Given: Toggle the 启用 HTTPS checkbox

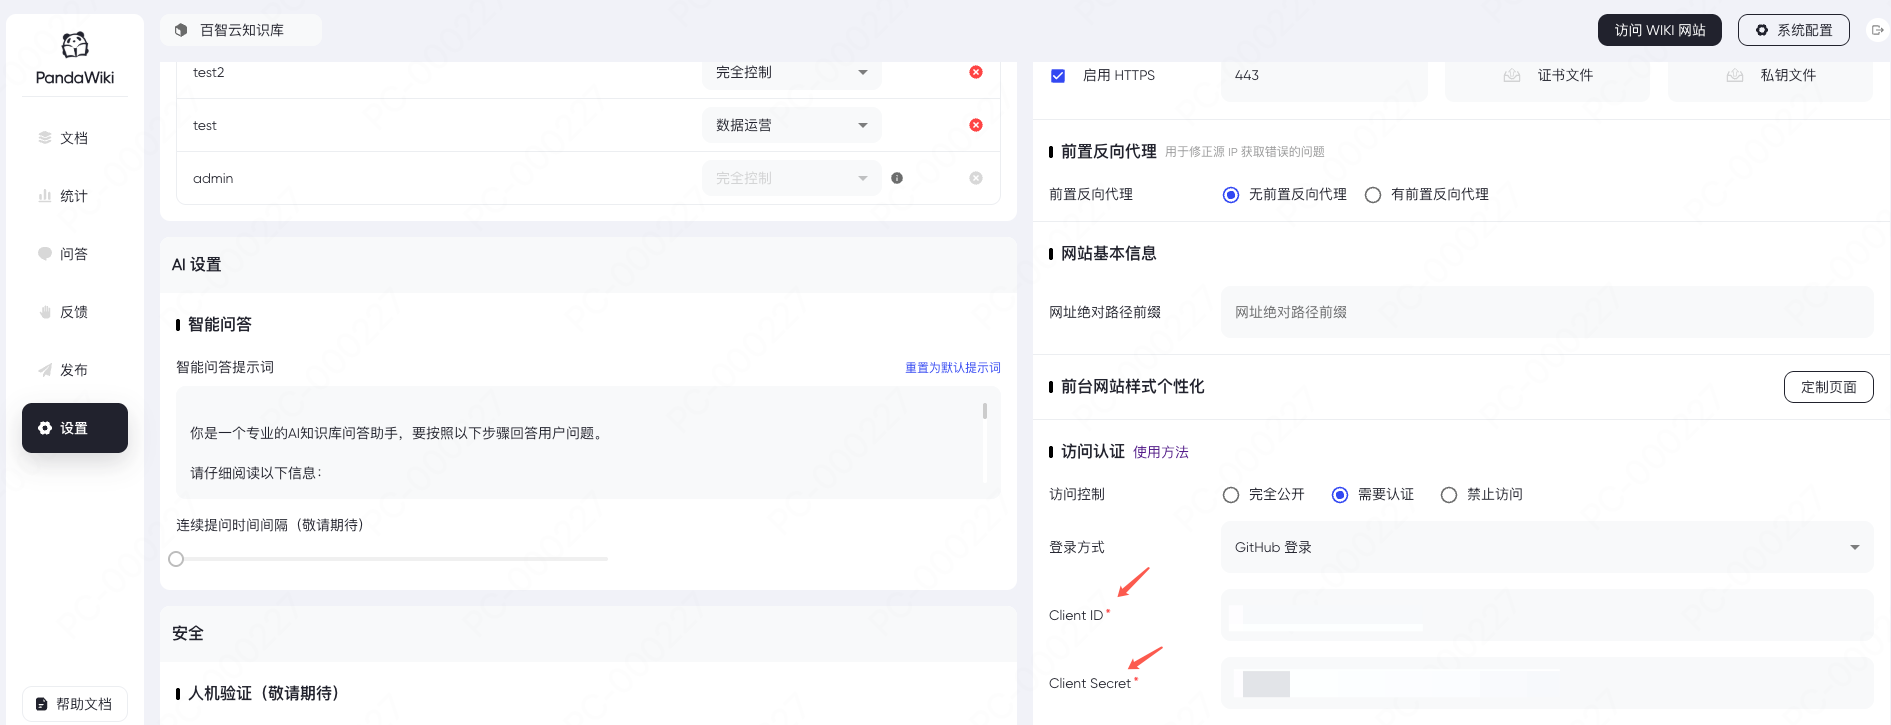Looking at the screenshot, I should coord(1058,75).
